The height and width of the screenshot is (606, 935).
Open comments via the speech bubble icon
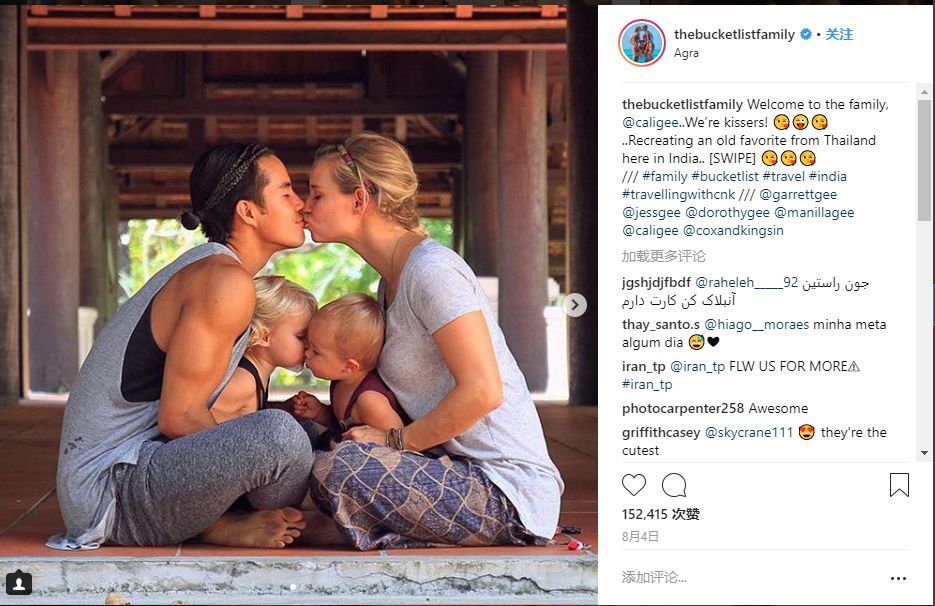click(x=674, y=485)
